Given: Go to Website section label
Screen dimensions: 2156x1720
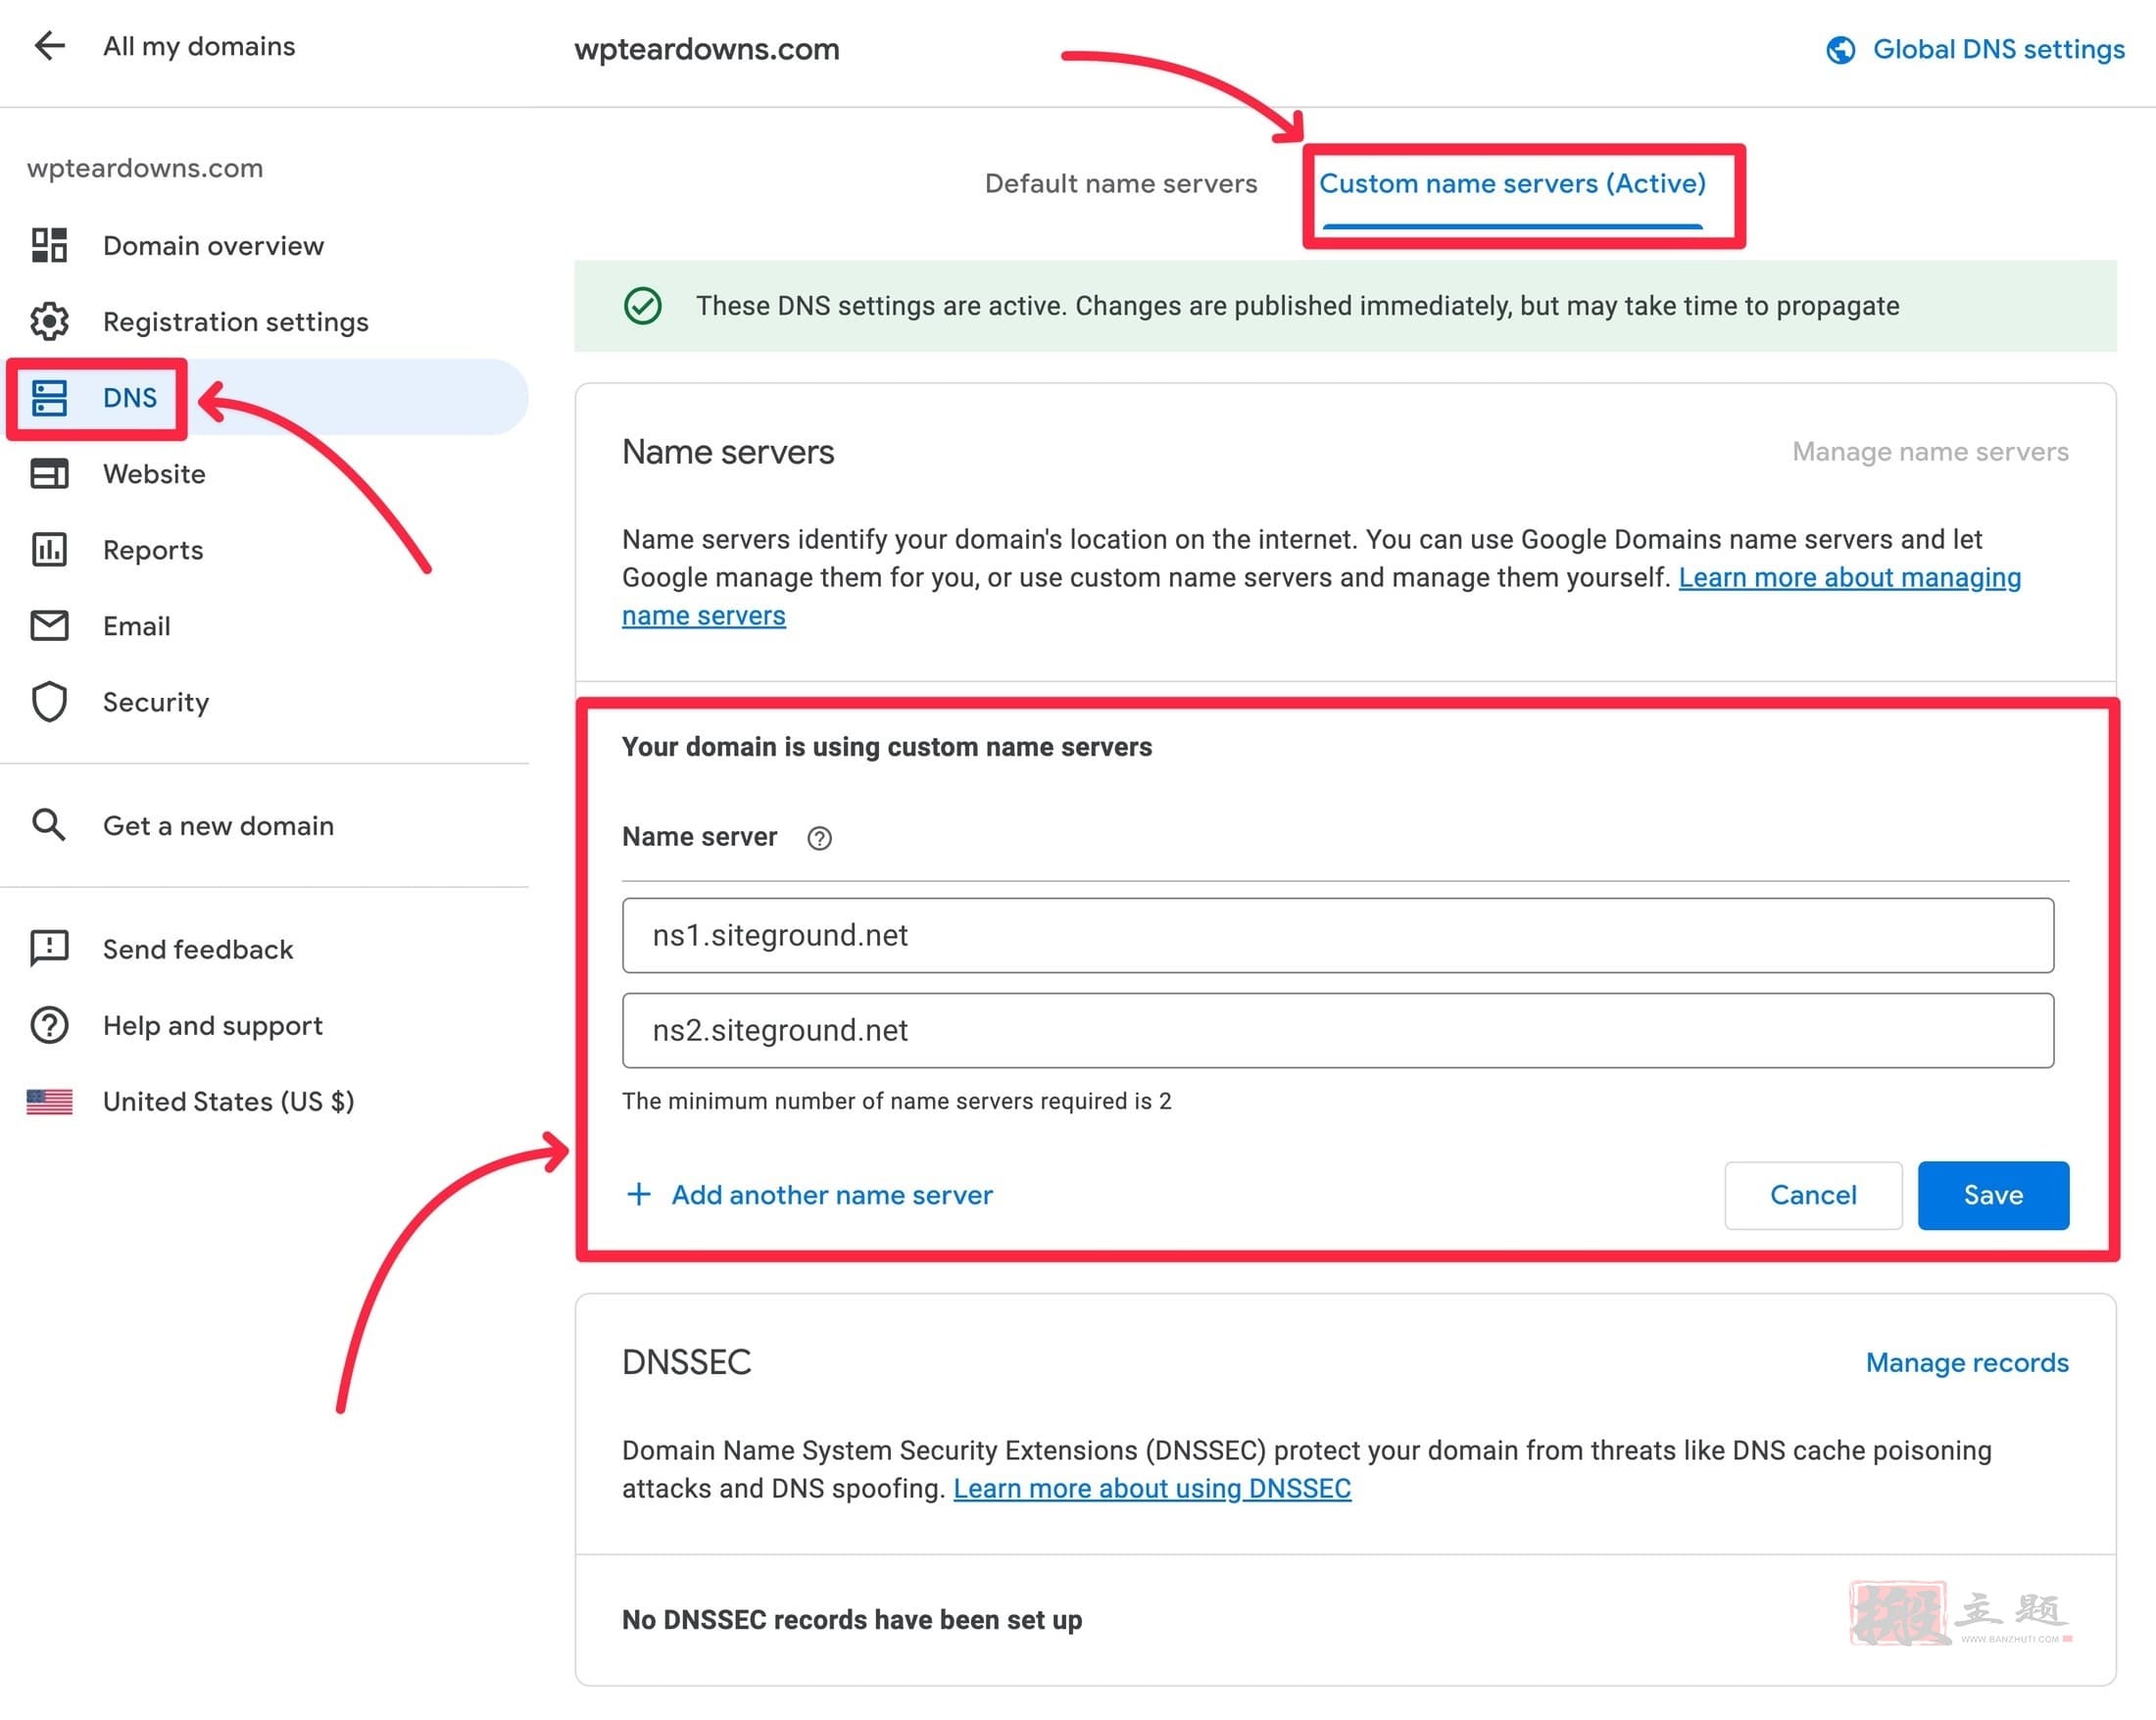Looking at the screenshot, I should point(154,473).
